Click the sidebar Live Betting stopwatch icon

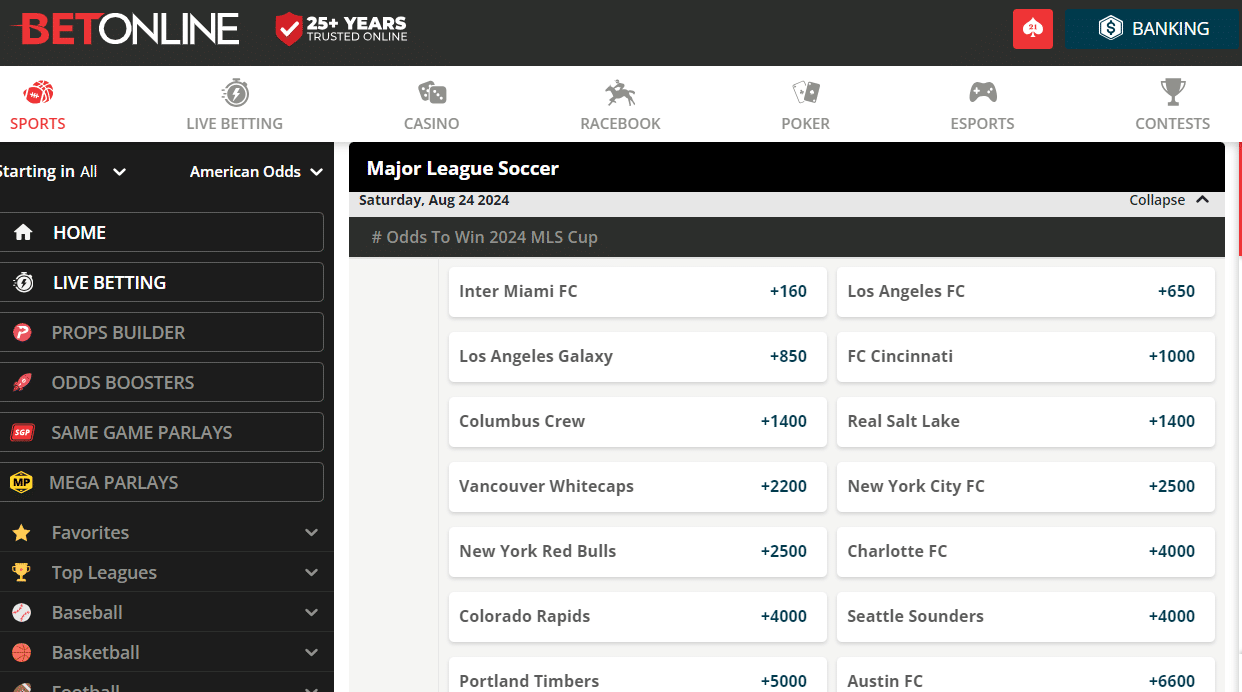point(23,282)
